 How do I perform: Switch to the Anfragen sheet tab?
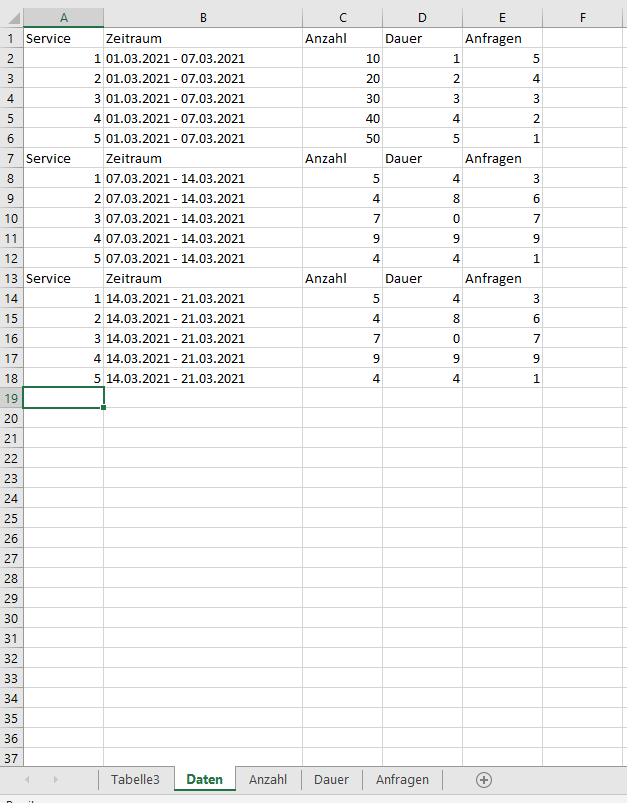click(402, 779)
